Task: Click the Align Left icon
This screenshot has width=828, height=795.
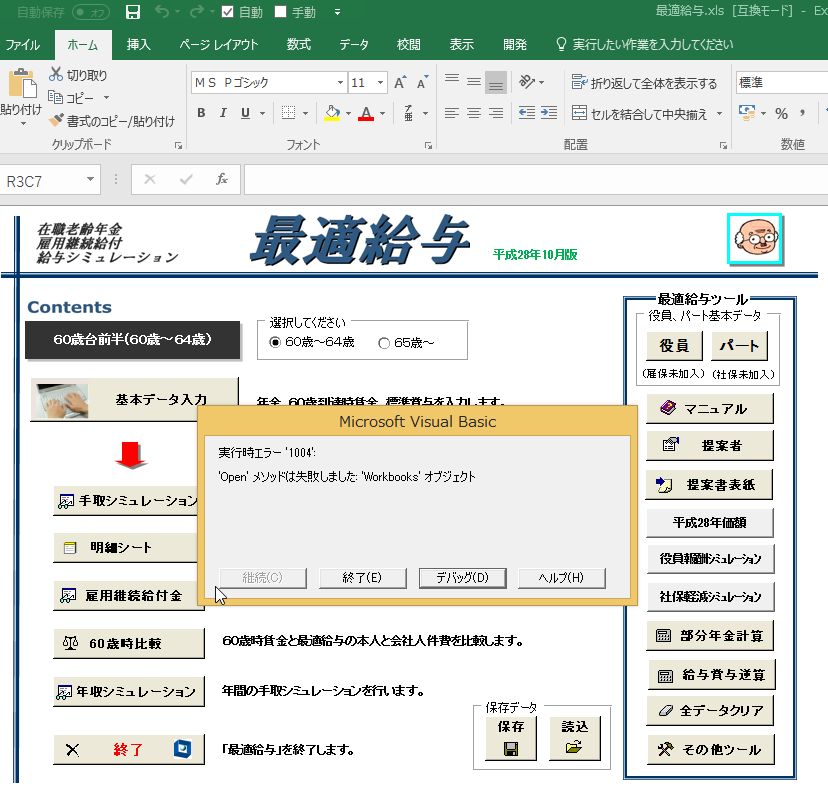Action: click(x=451, y=113)
